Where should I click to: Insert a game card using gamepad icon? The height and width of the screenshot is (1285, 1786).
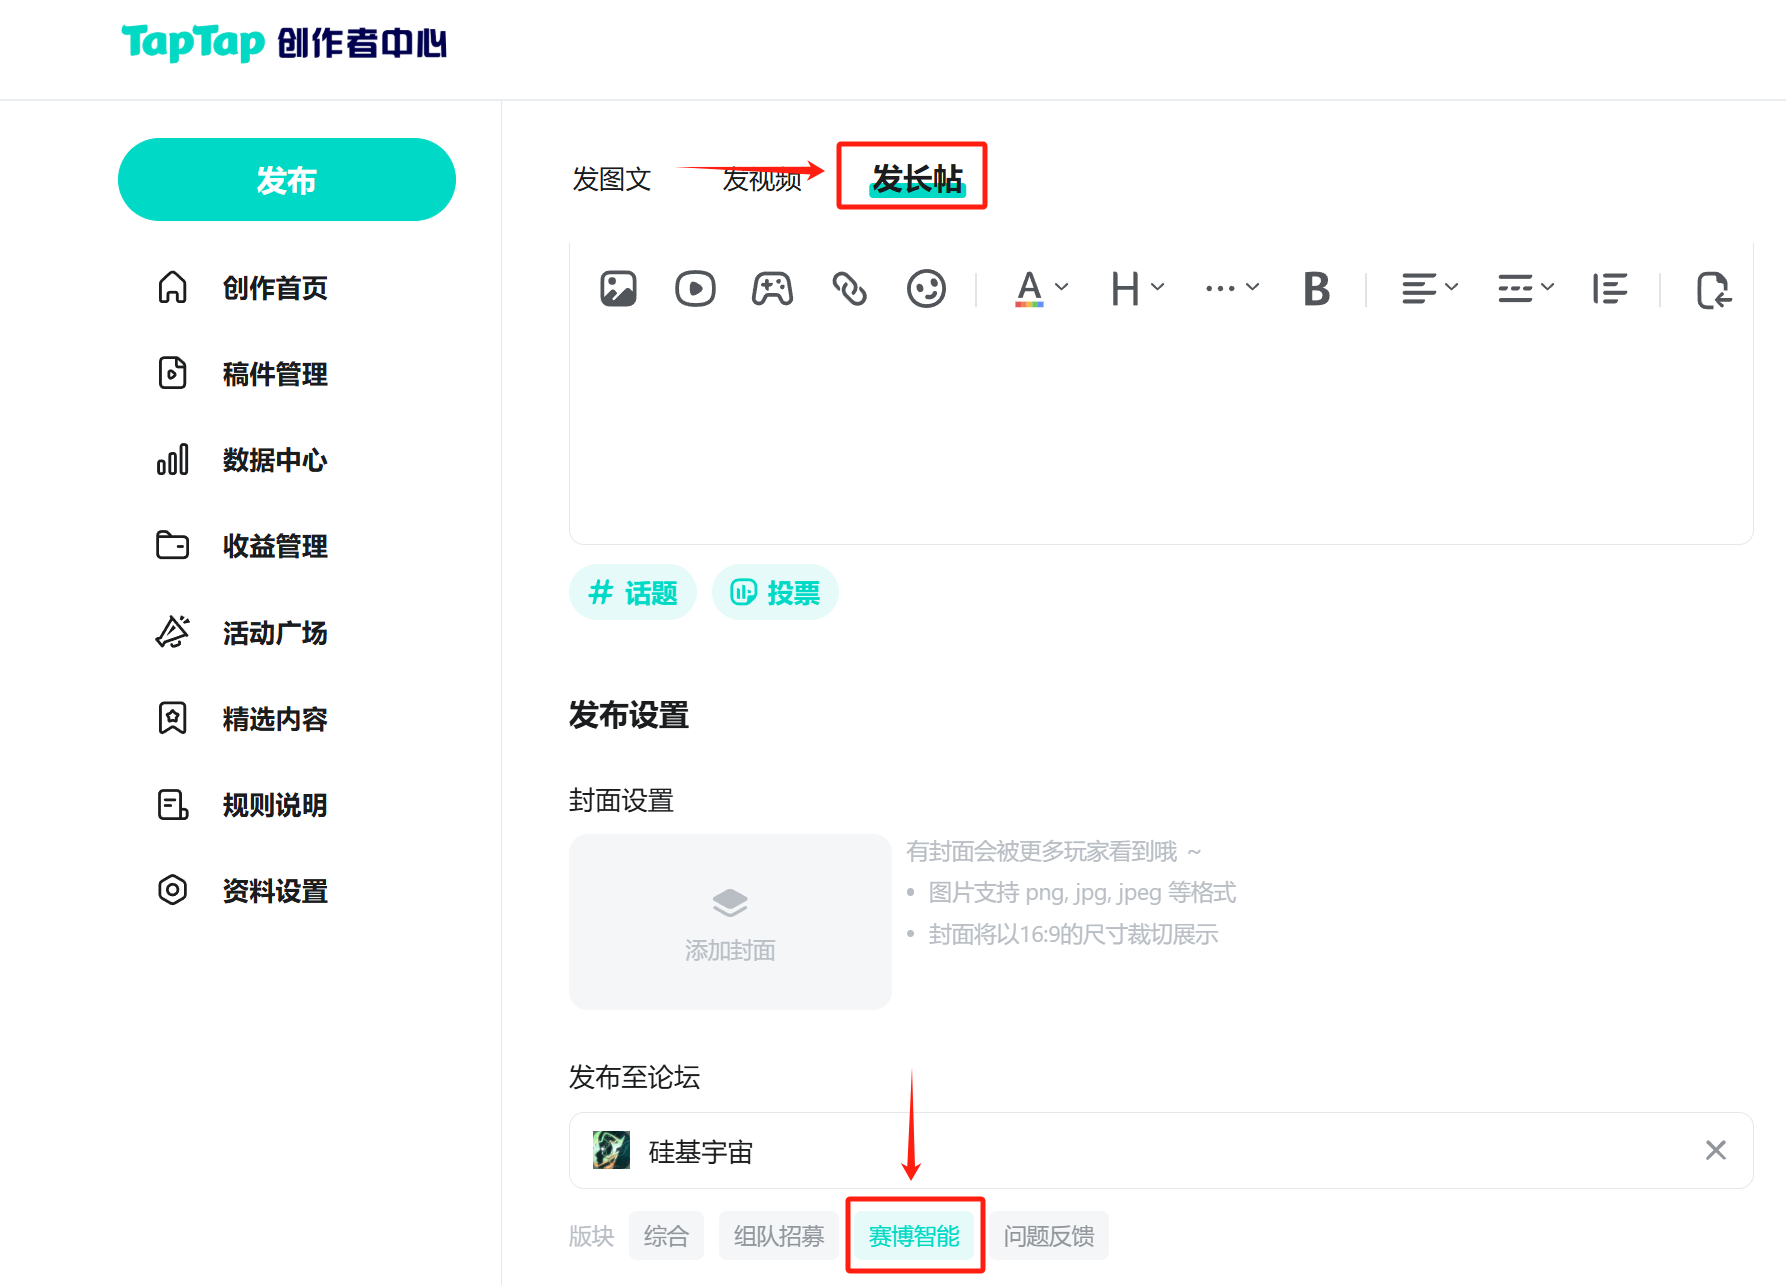coord(772,289)
